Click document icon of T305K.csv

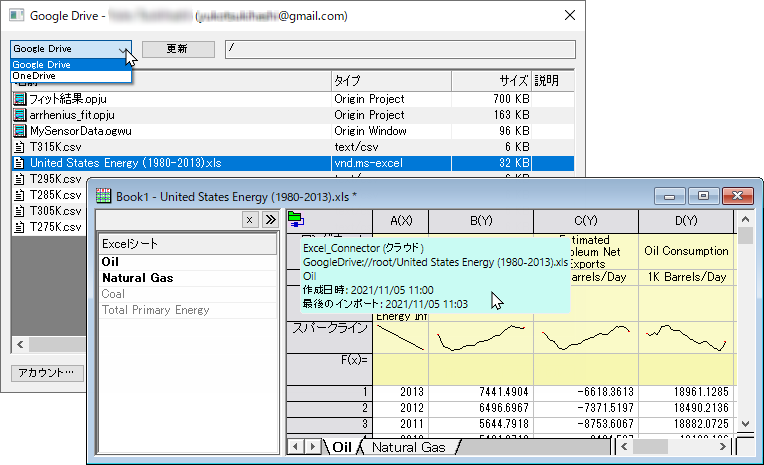point(19,212)
